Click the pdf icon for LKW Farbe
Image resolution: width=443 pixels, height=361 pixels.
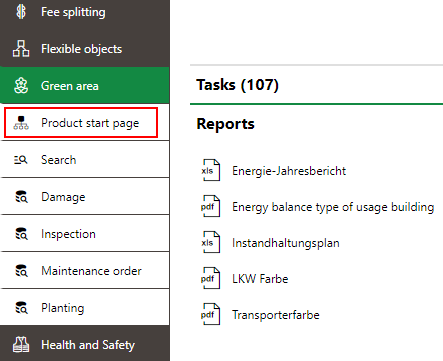point(211,278)
